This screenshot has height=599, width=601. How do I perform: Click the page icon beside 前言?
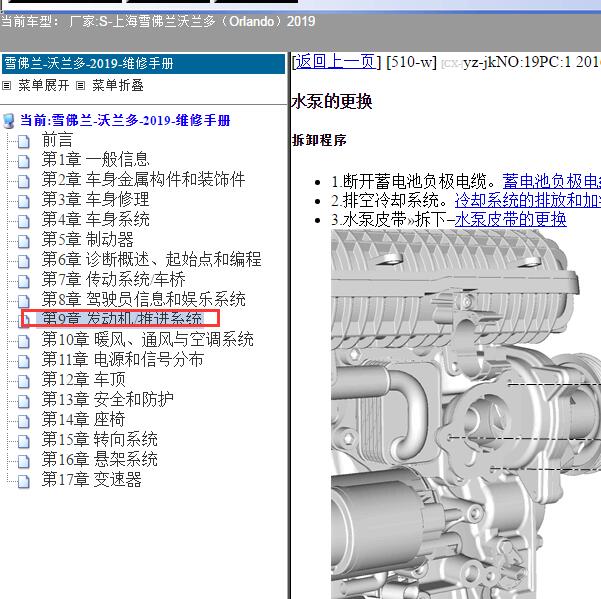[24, 141]
